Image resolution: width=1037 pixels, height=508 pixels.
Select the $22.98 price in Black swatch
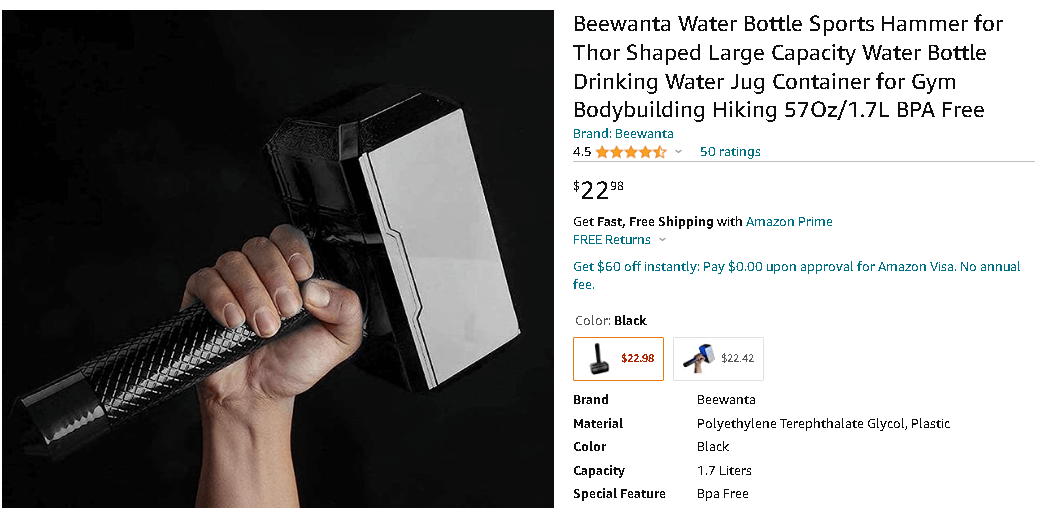click(637, 358)
